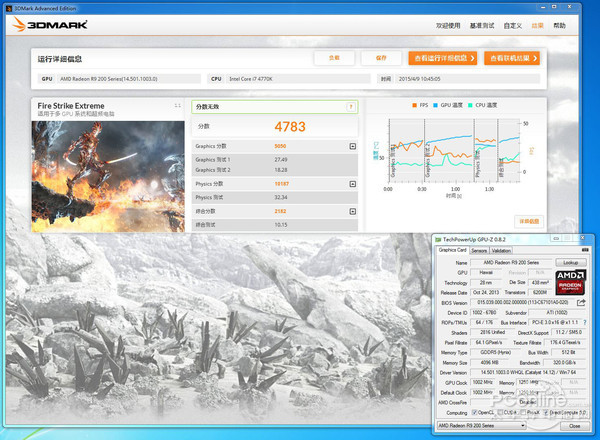
Task: Open the 欢迎使用 menu item in 3DMark
Action: 448,26
